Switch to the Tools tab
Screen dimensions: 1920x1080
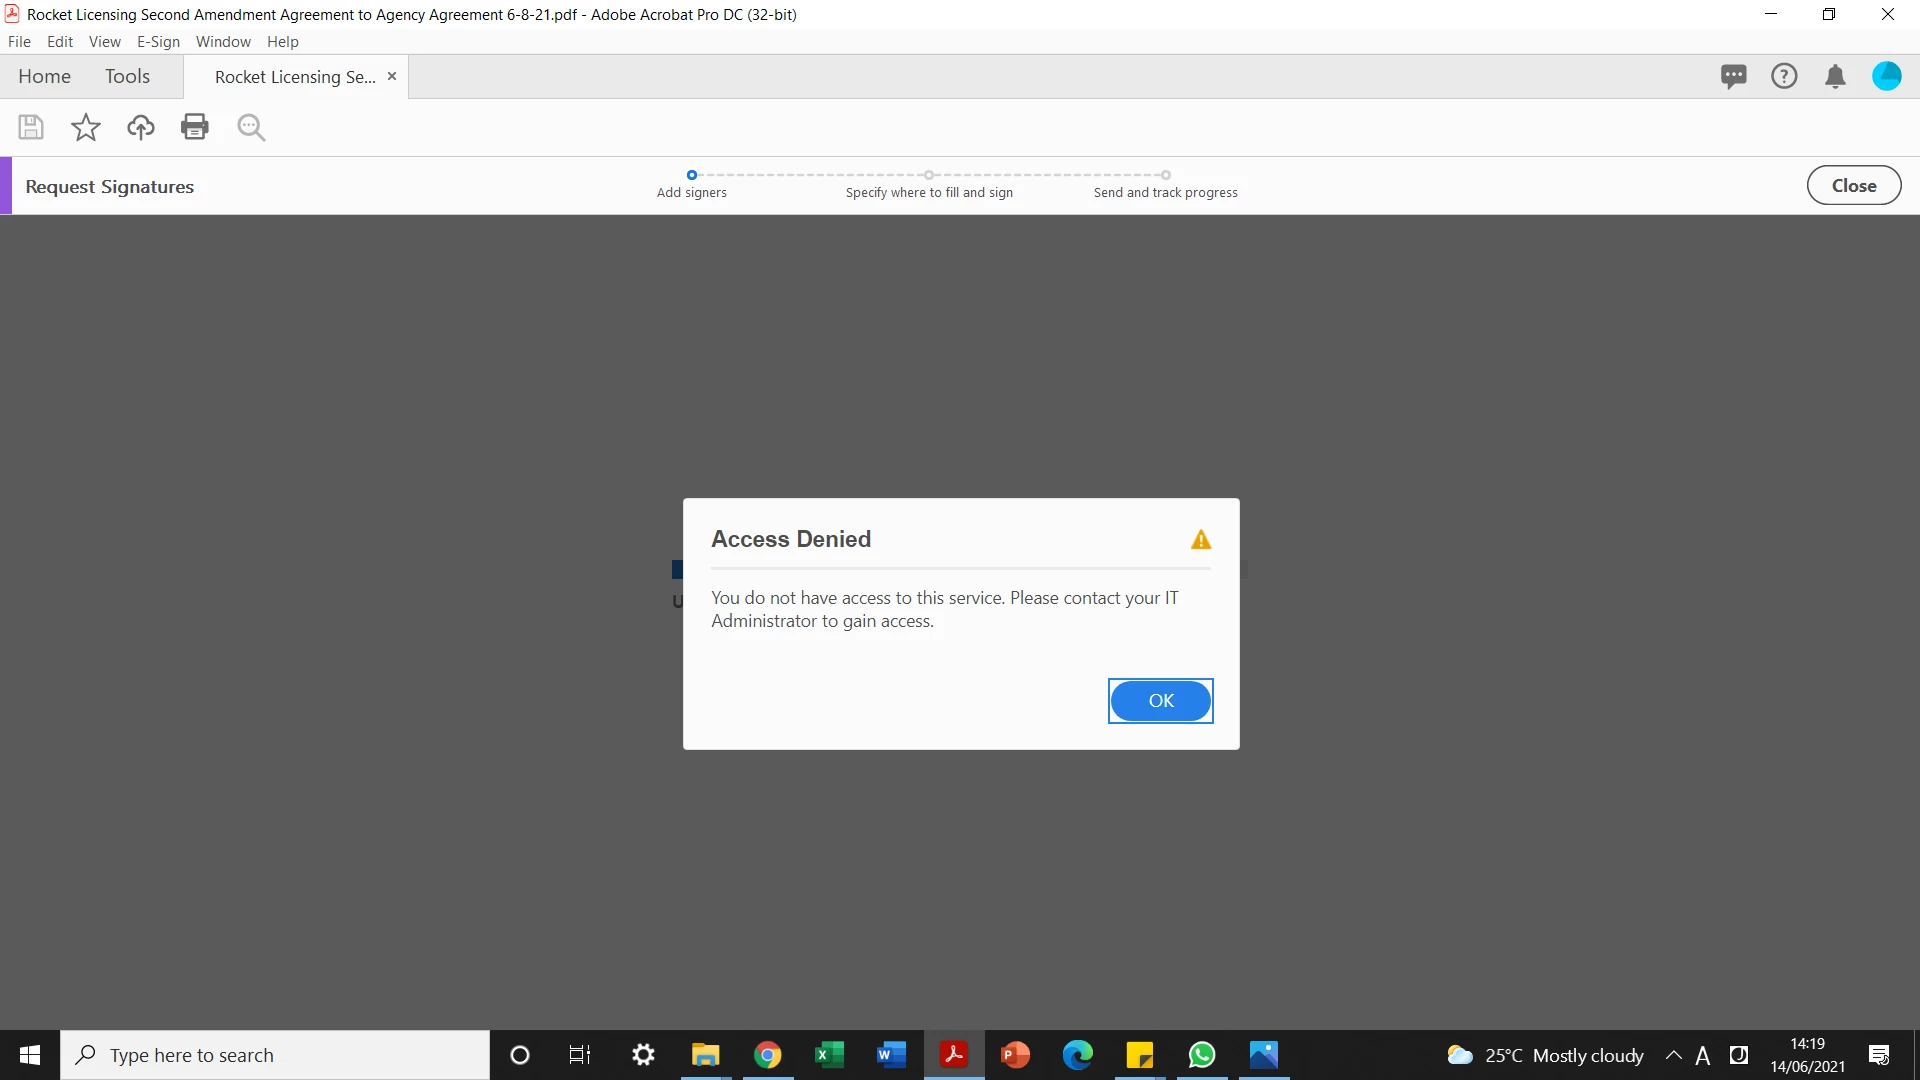coord(127,77)
